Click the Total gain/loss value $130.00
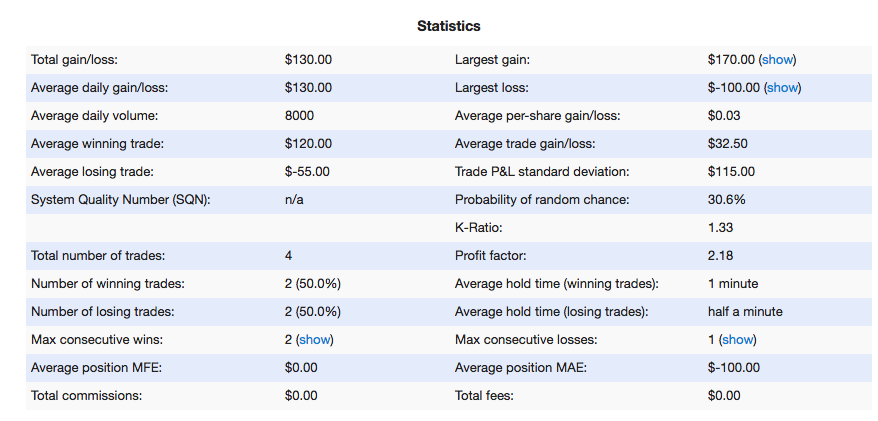 tap(308, 60)
